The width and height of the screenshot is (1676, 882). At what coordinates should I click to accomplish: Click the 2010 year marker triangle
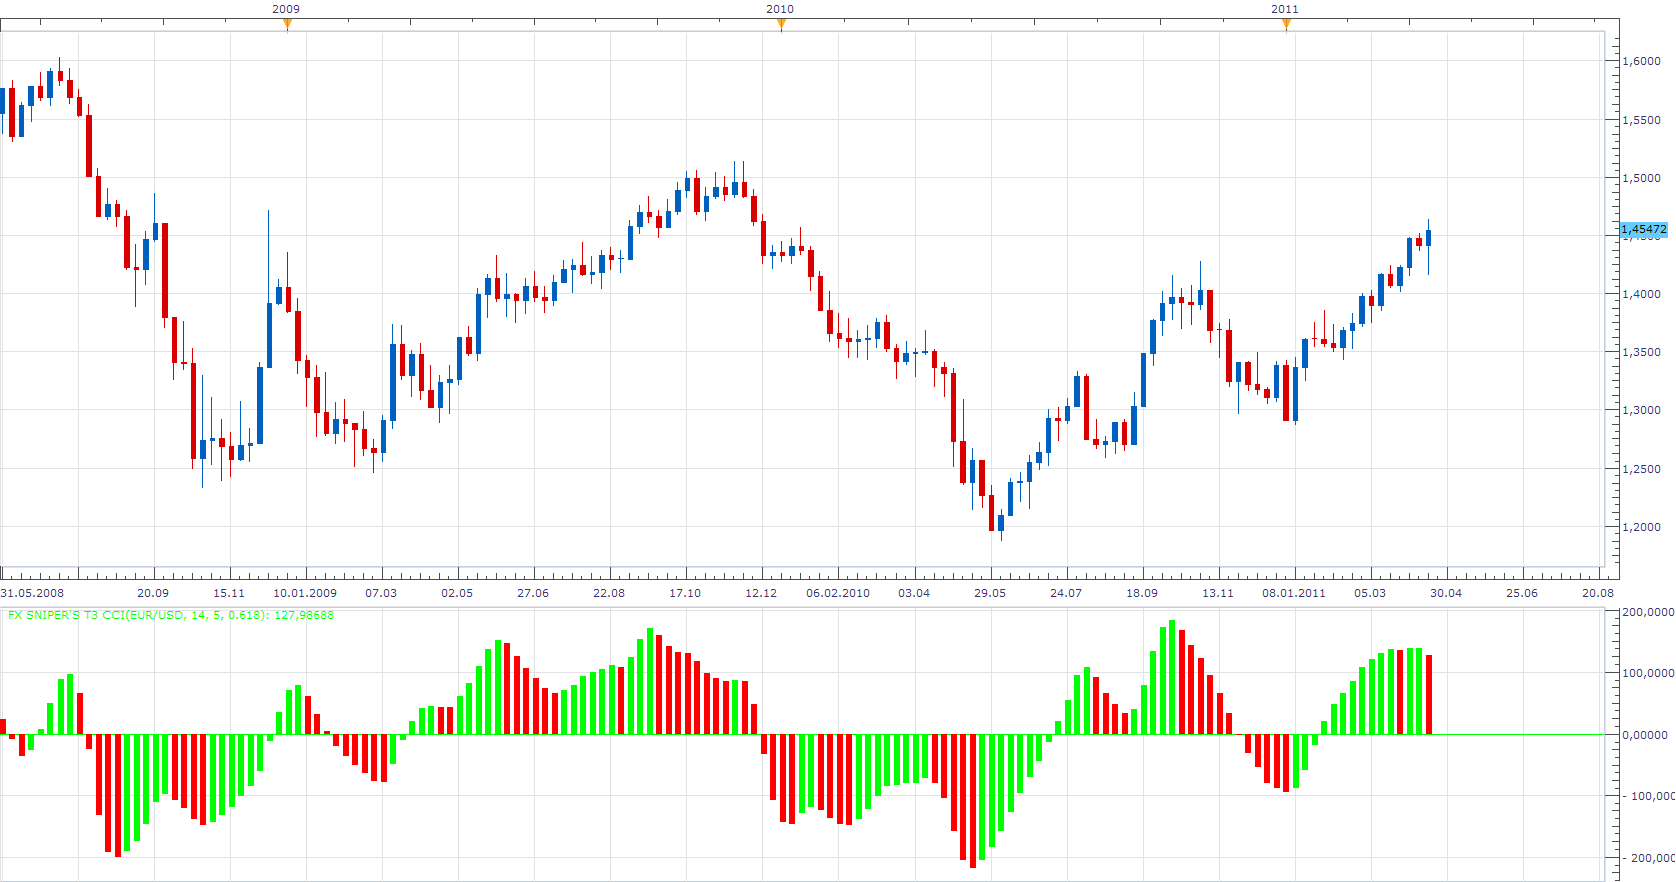tap(781, 24)
